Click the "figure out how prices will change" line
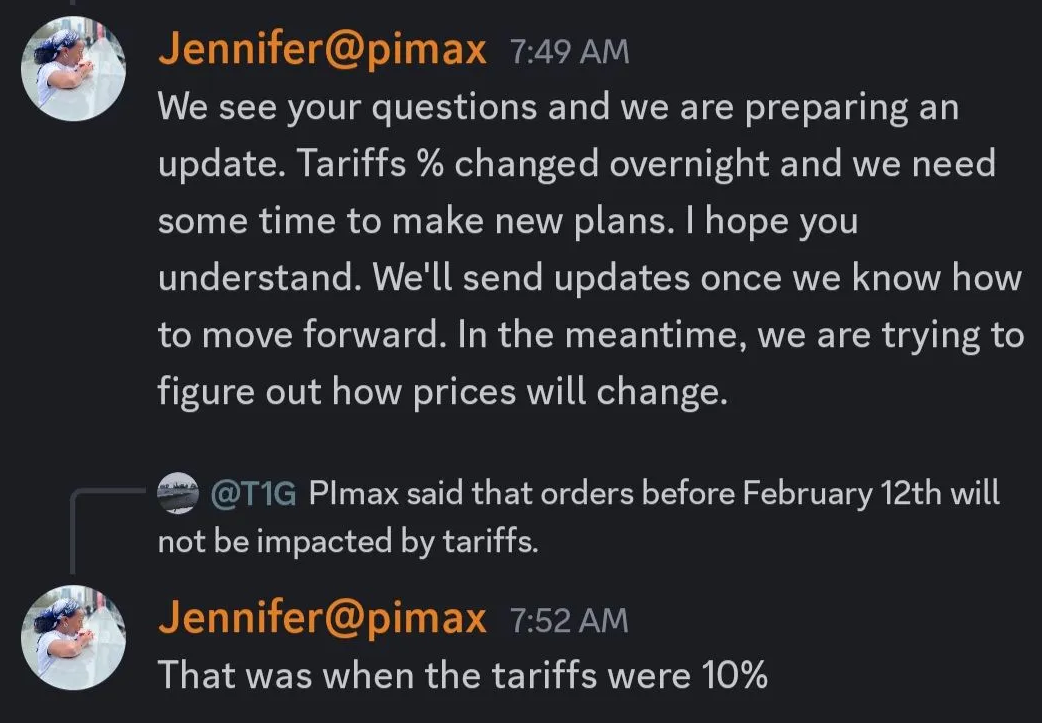The image size is (1042, 723). coord(439,391)
